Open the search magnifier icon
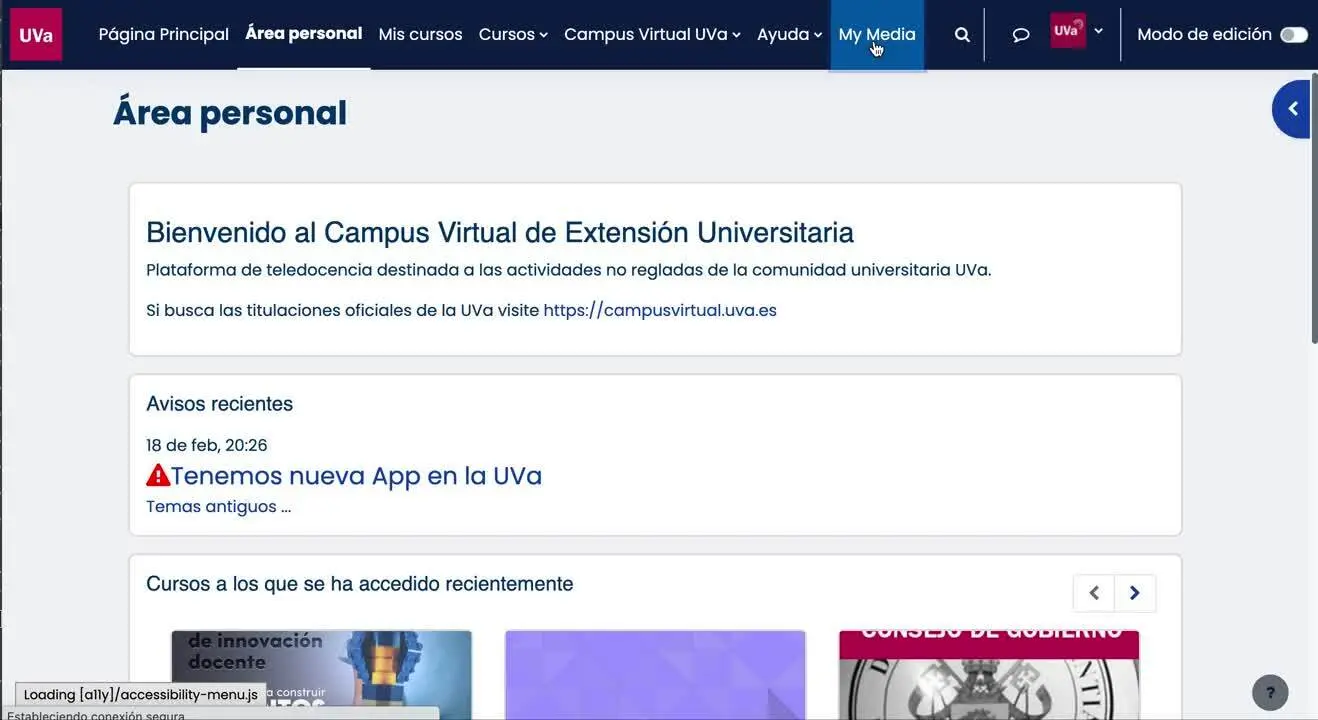Screen dimensions: 1318x720 (x=962, y=34)
